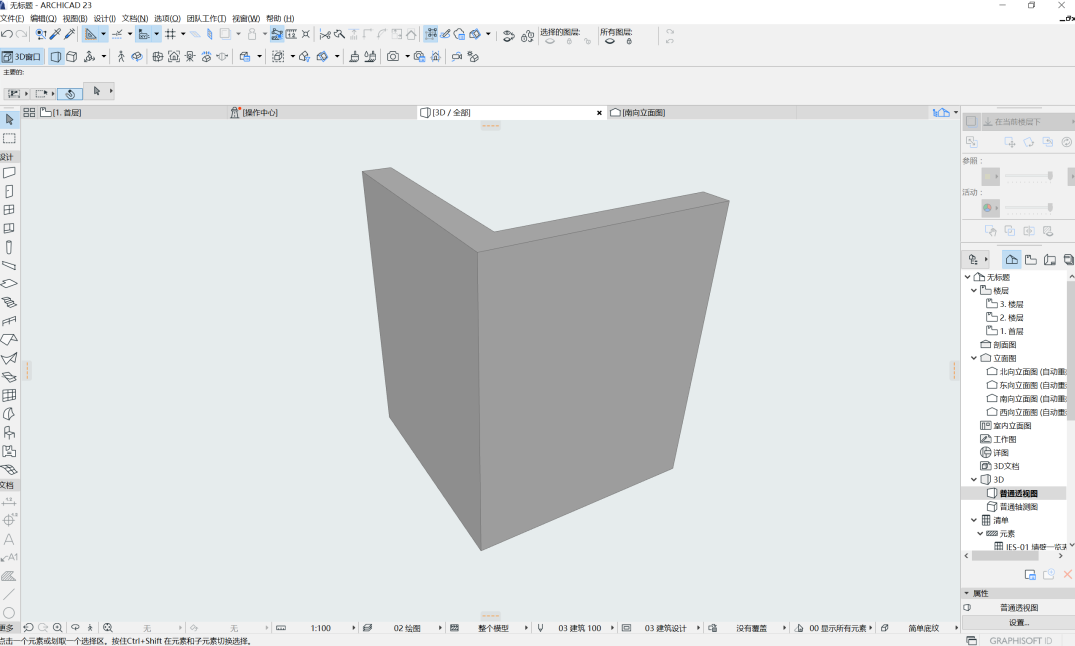Select the Text tool letter A
1075x646 pixels.
coord(9,540)
